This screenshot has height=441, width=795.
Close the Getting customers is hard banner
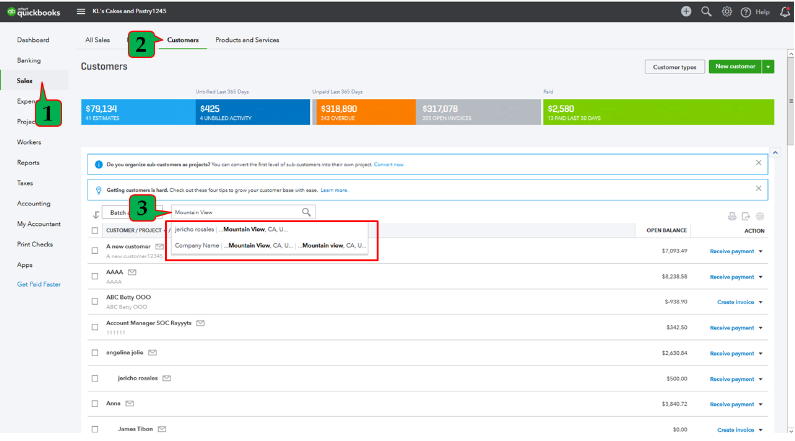(x=758, y=189)
